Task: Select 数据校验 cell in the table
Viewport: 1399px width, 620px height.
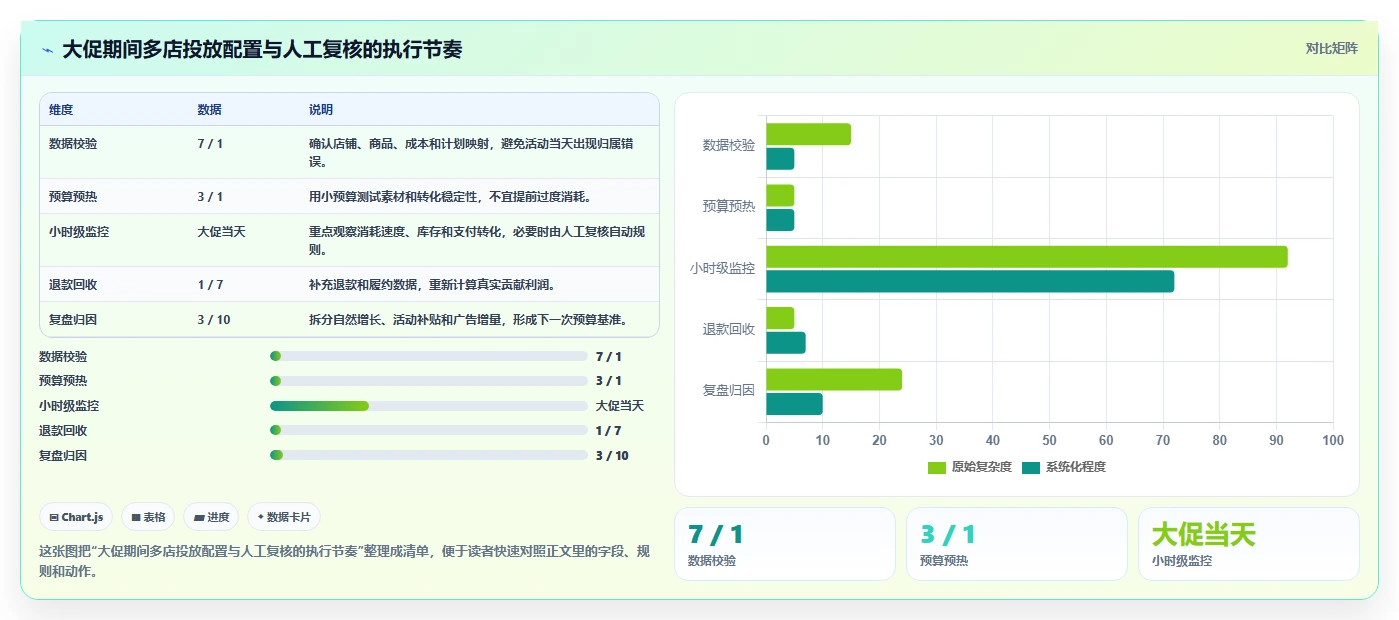Action: (x=73, y=144)
